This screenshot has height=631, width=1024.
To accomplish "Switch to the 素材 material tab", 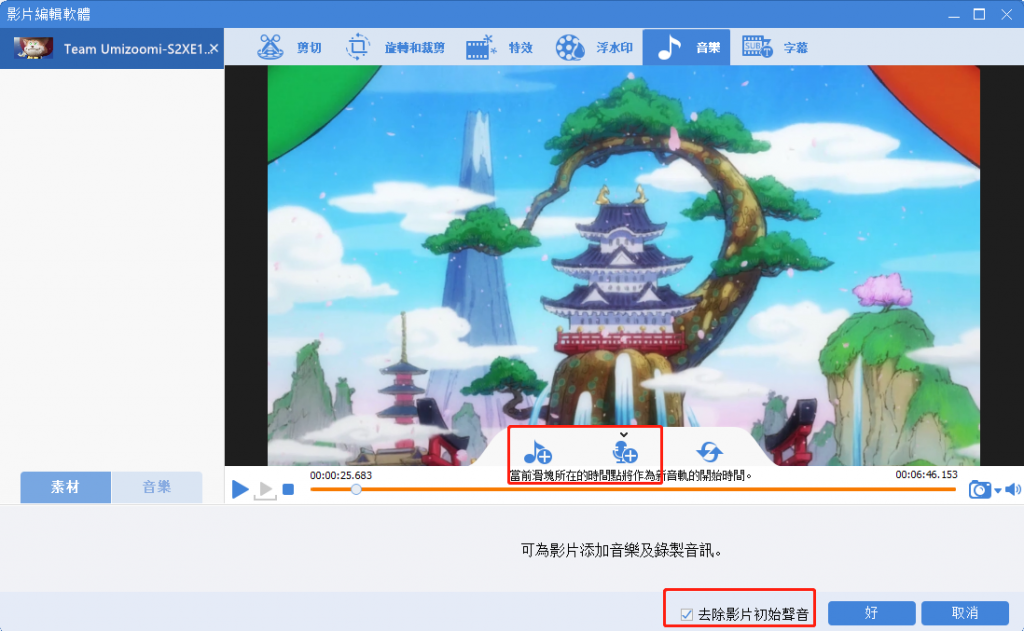I will click(65, 487).
